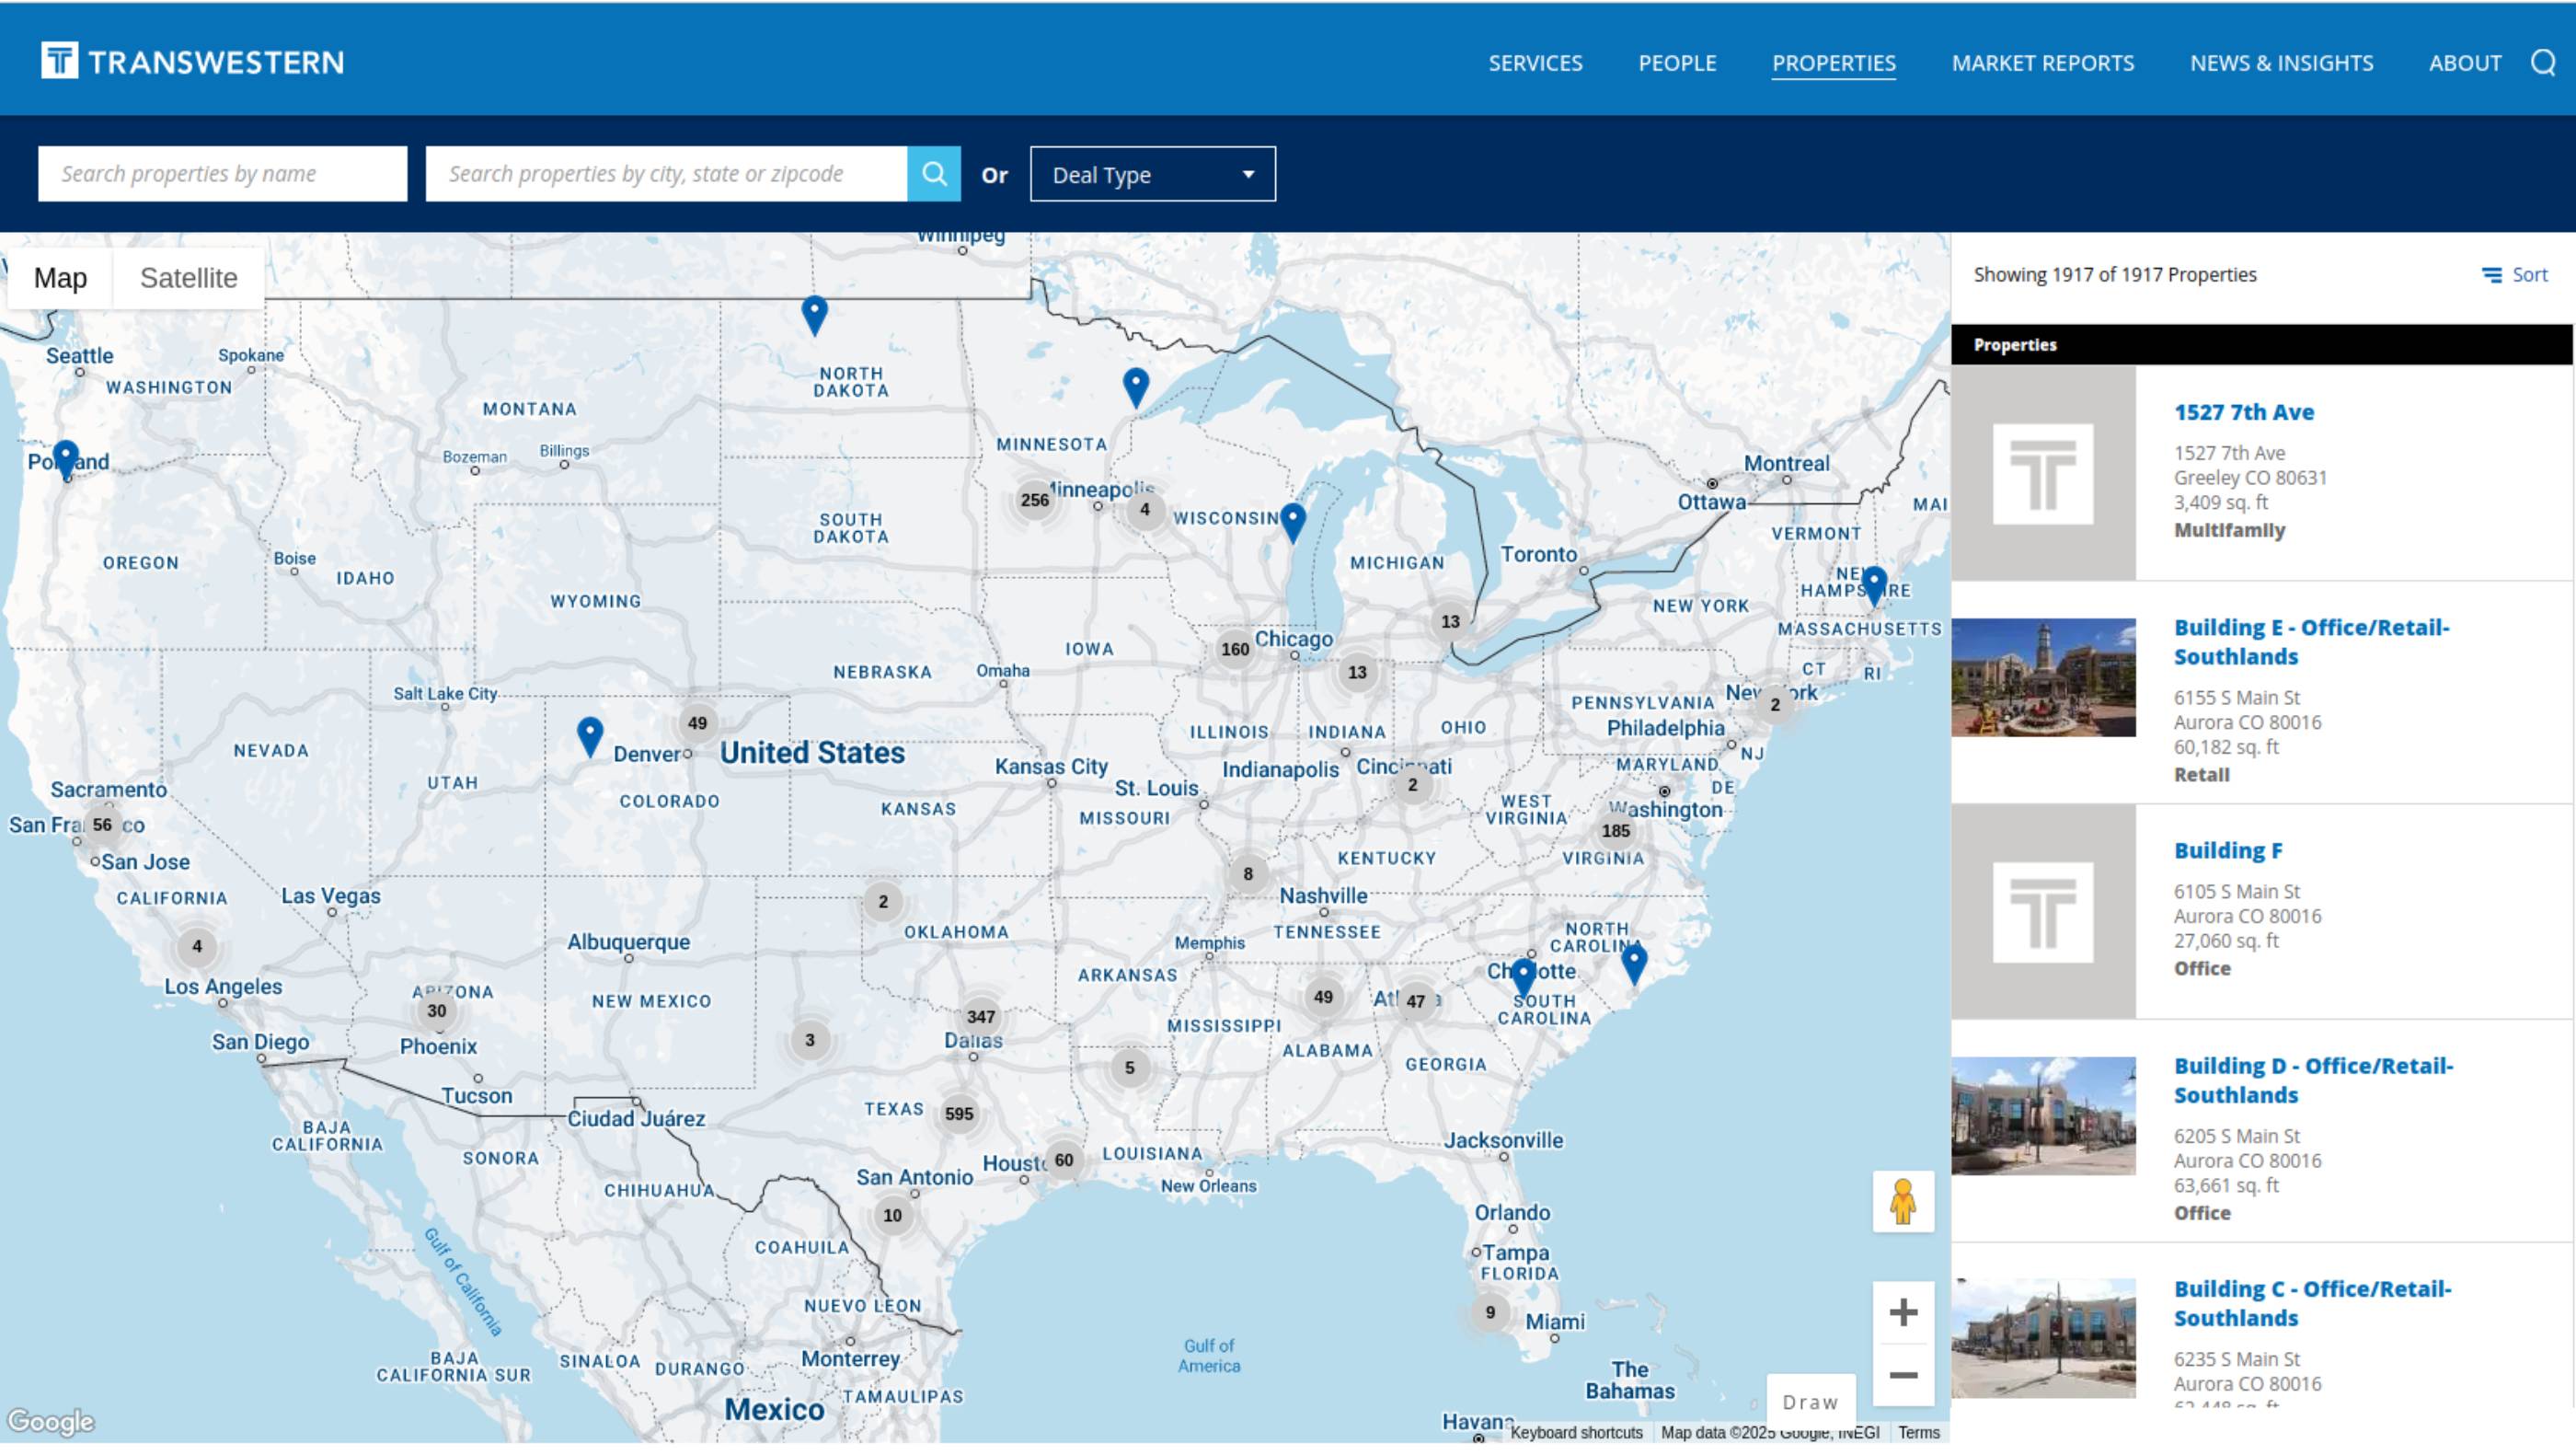This screenshot has width=2576, height=1455.
Task: Open the 347 cluster near Dallas
Action: pos(981,1017)
